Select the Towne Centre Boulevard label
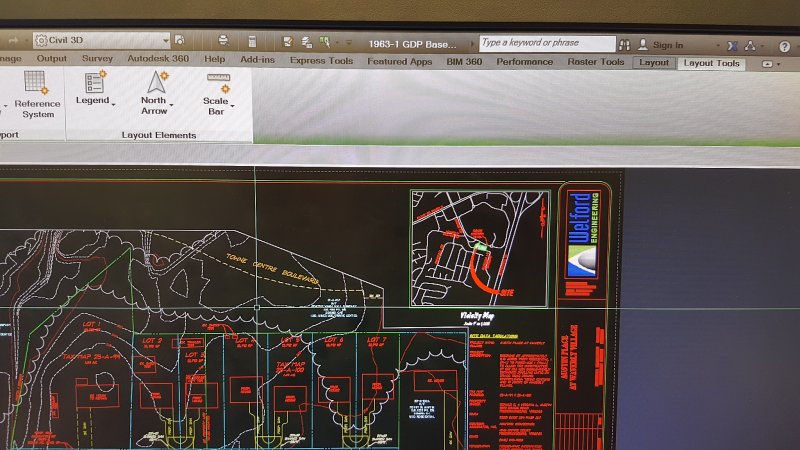Image resolution: width=800 pixels, height=450 pixels. coord(272,268)
